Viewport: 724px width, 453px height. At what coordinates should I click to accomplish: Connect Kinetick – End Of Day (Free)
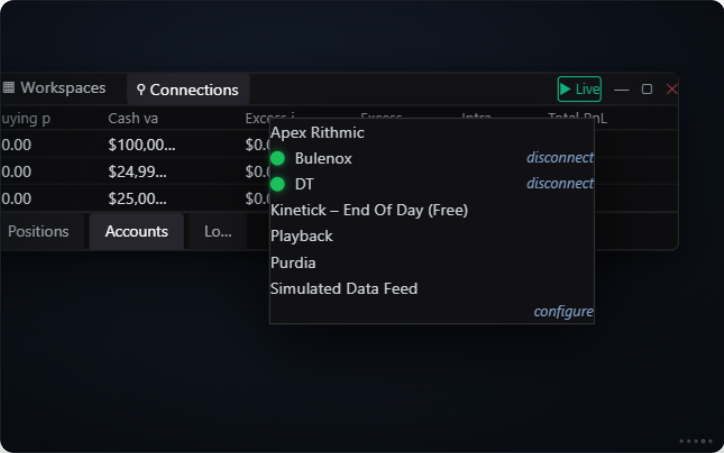pyautogui.click(x=369, y=210)
